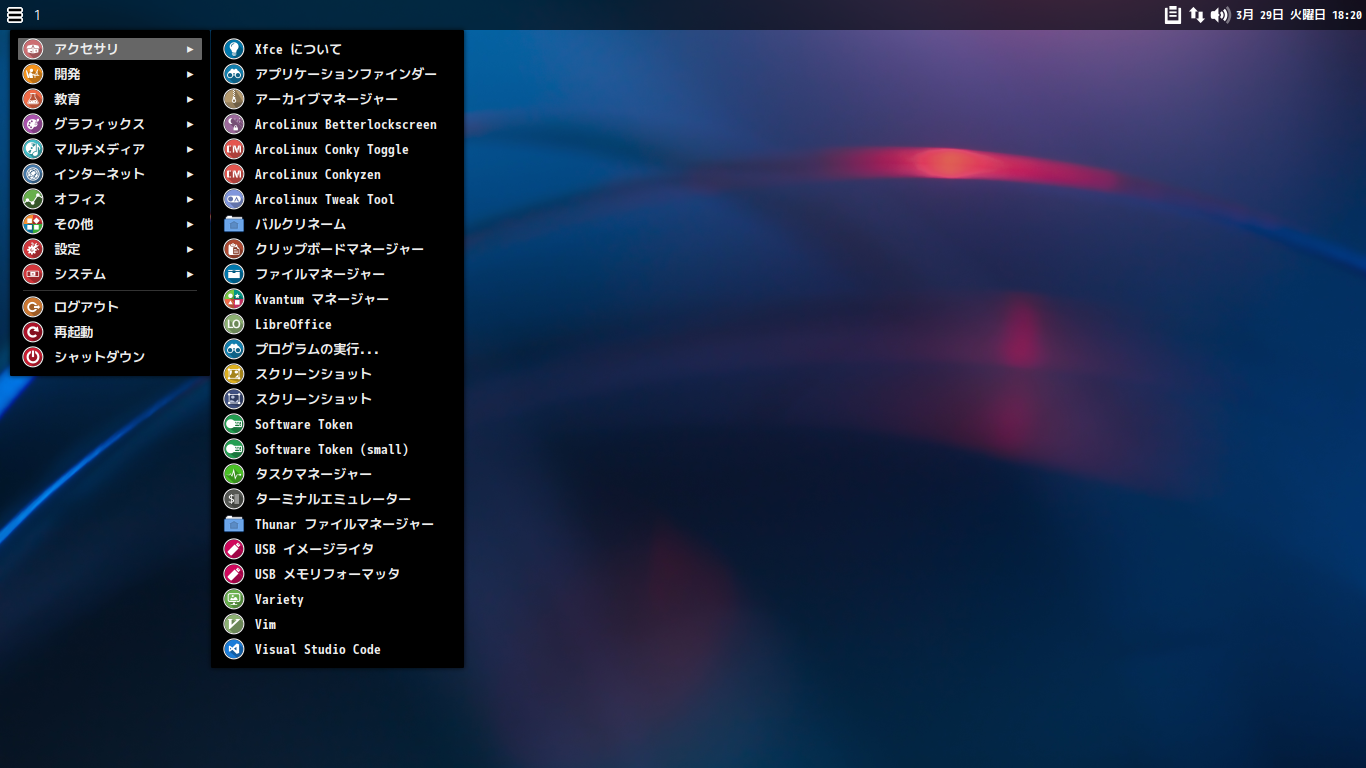Expand the システム submenu arrow
The image size is (1366, 768).
tap(190, 274)
